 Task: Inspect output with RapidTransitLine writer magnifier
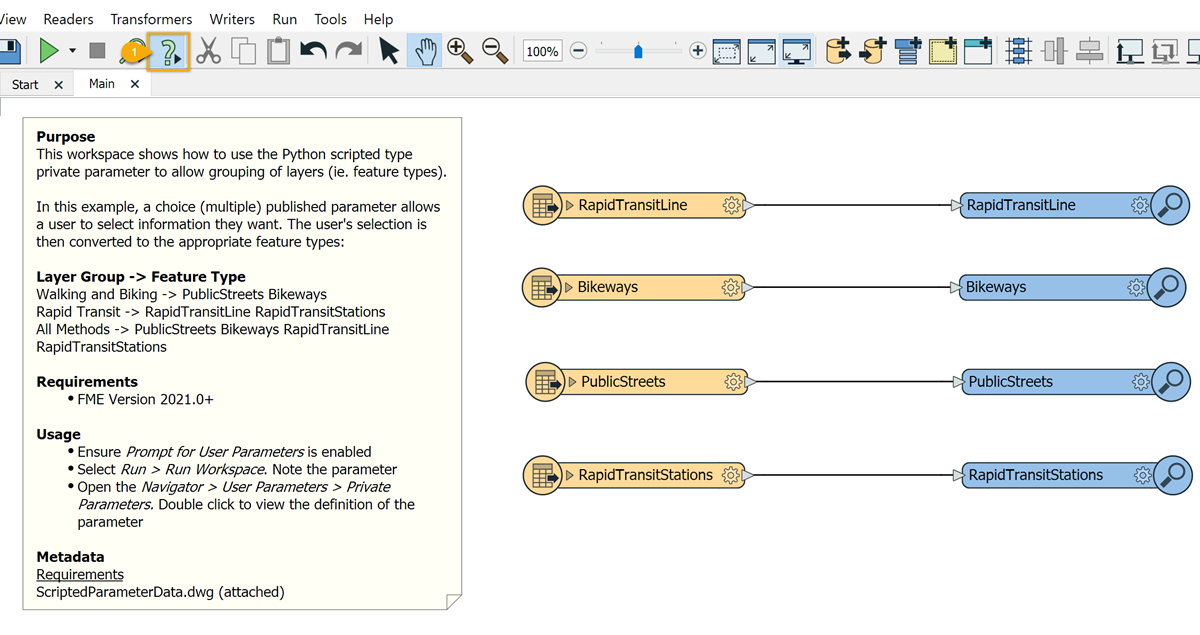1169,205
